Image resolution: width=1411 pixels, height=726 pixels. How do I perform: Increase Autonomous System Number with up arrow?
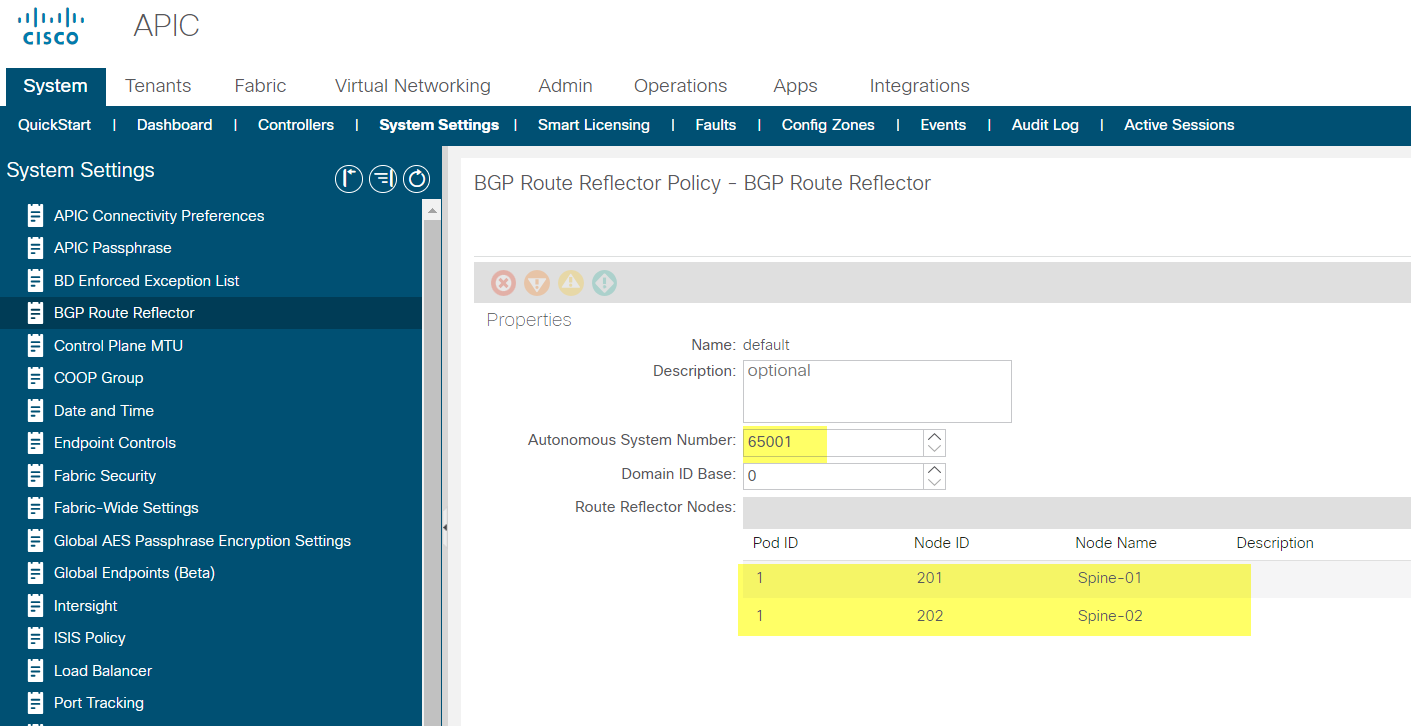pos(935,437)
